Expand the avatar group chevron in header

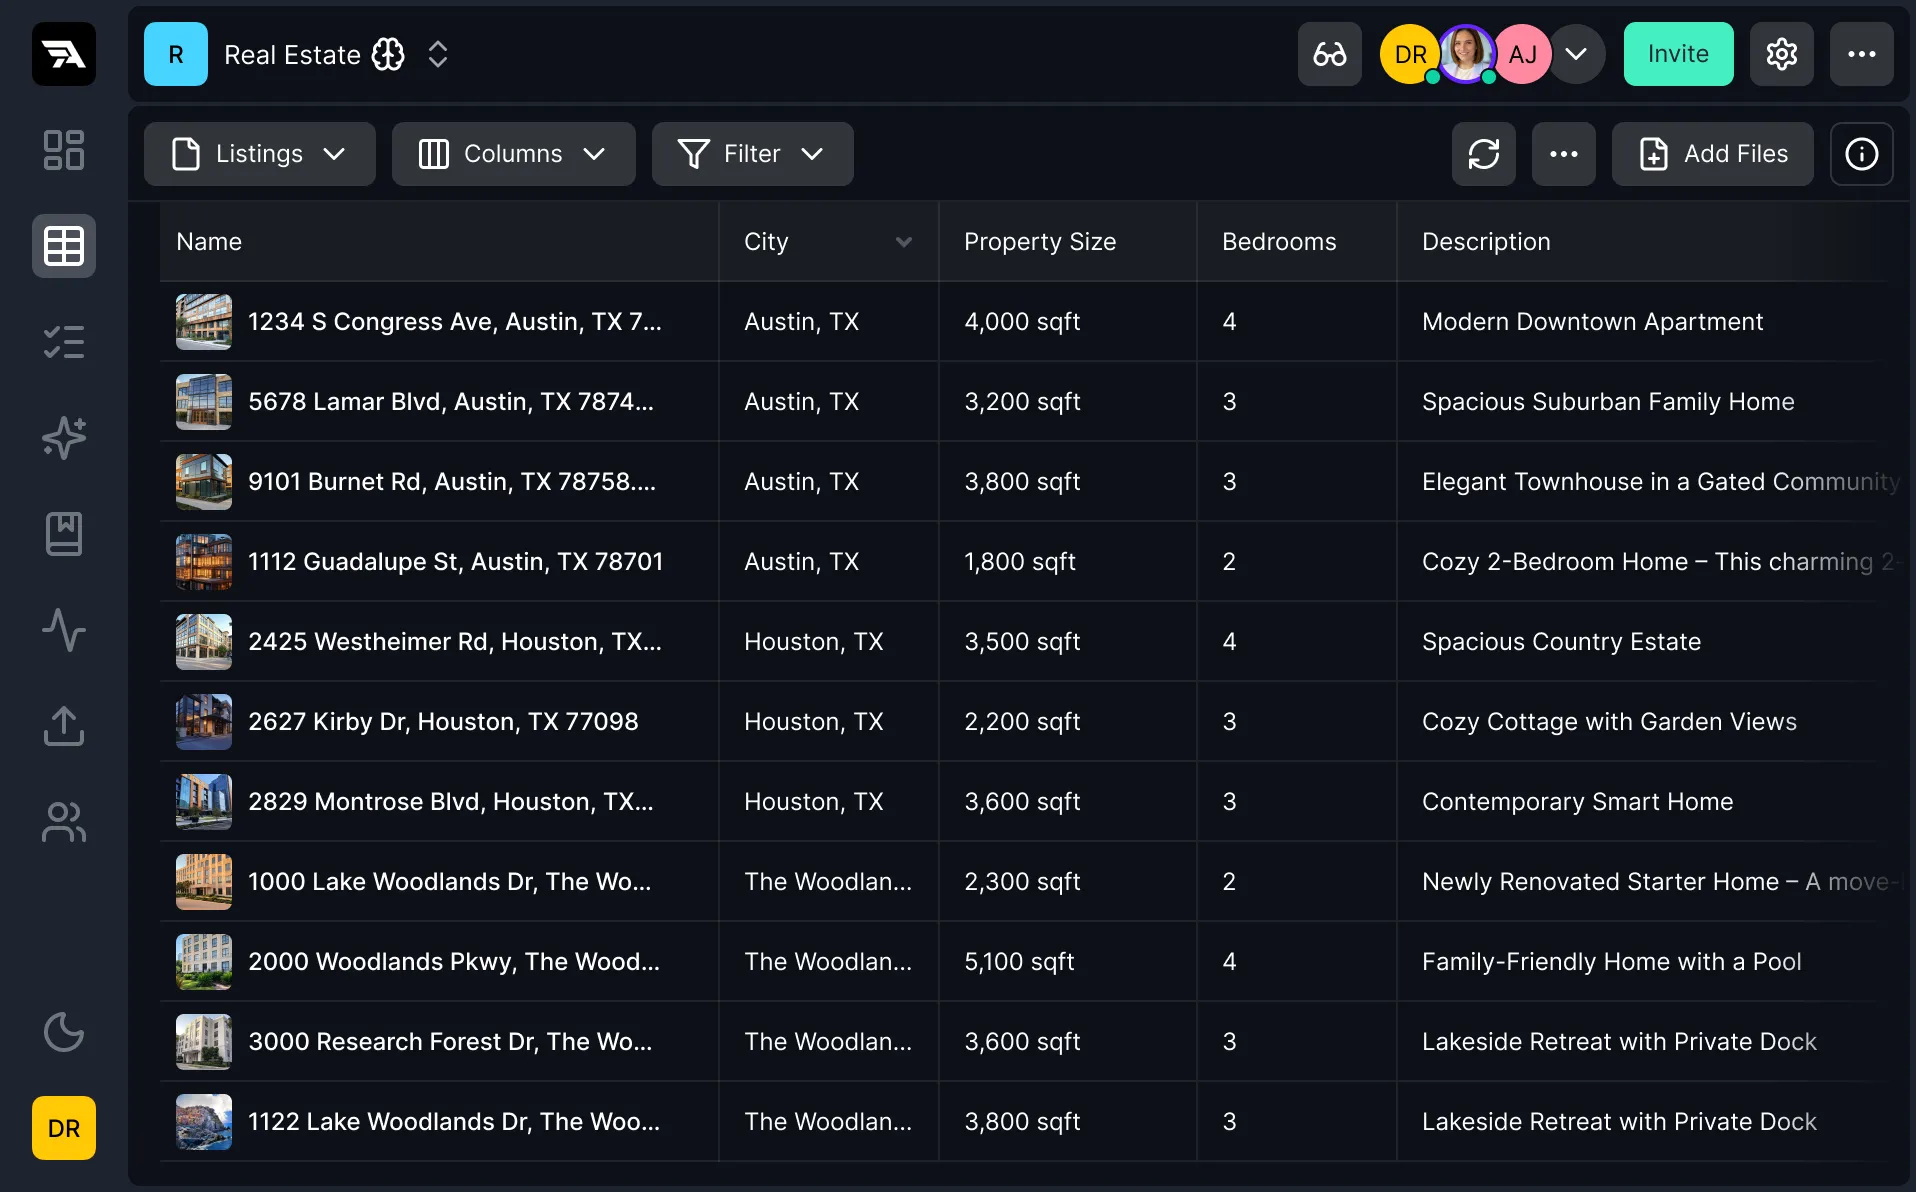1577,54
